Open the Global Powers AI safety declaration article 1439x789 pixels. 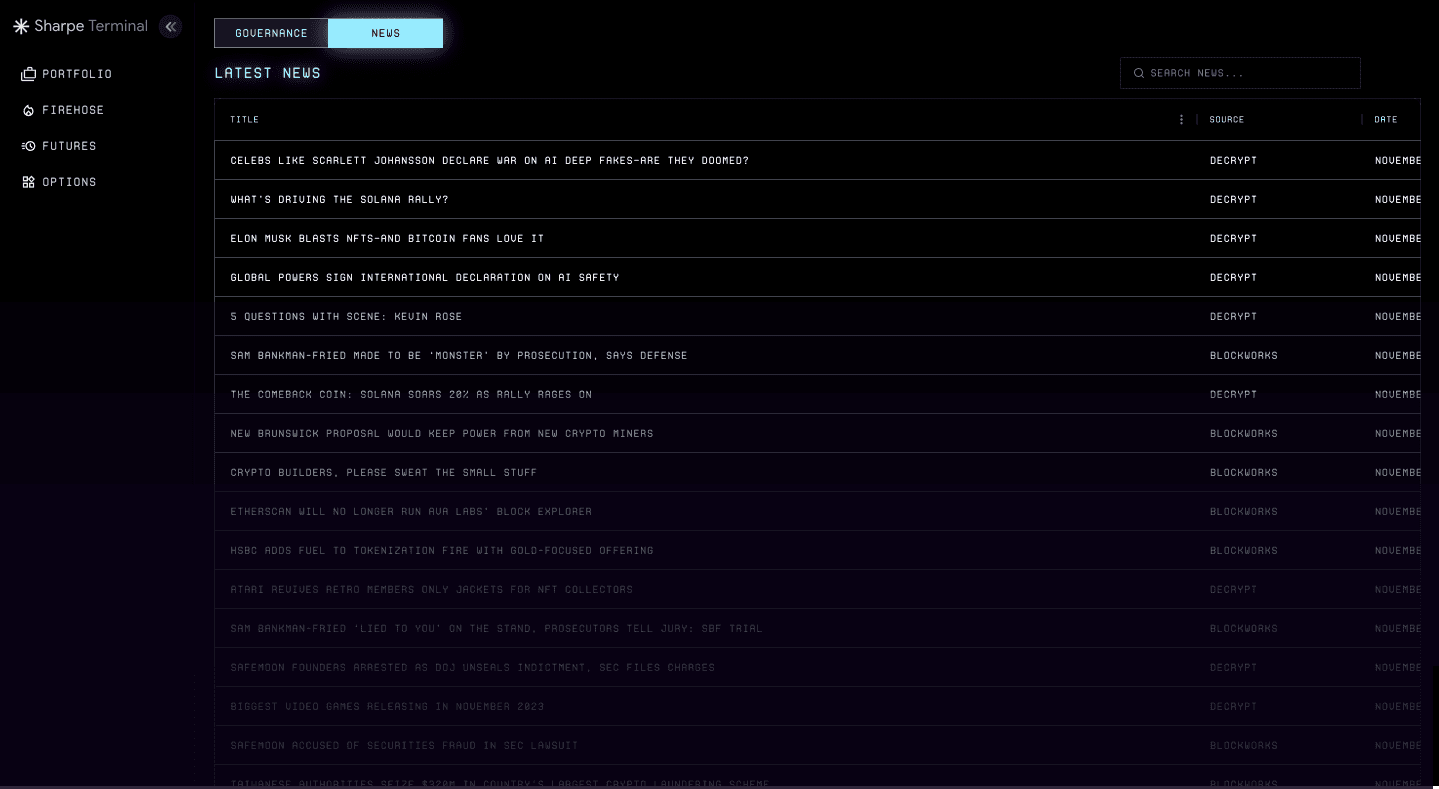click(x=424, y=277)
